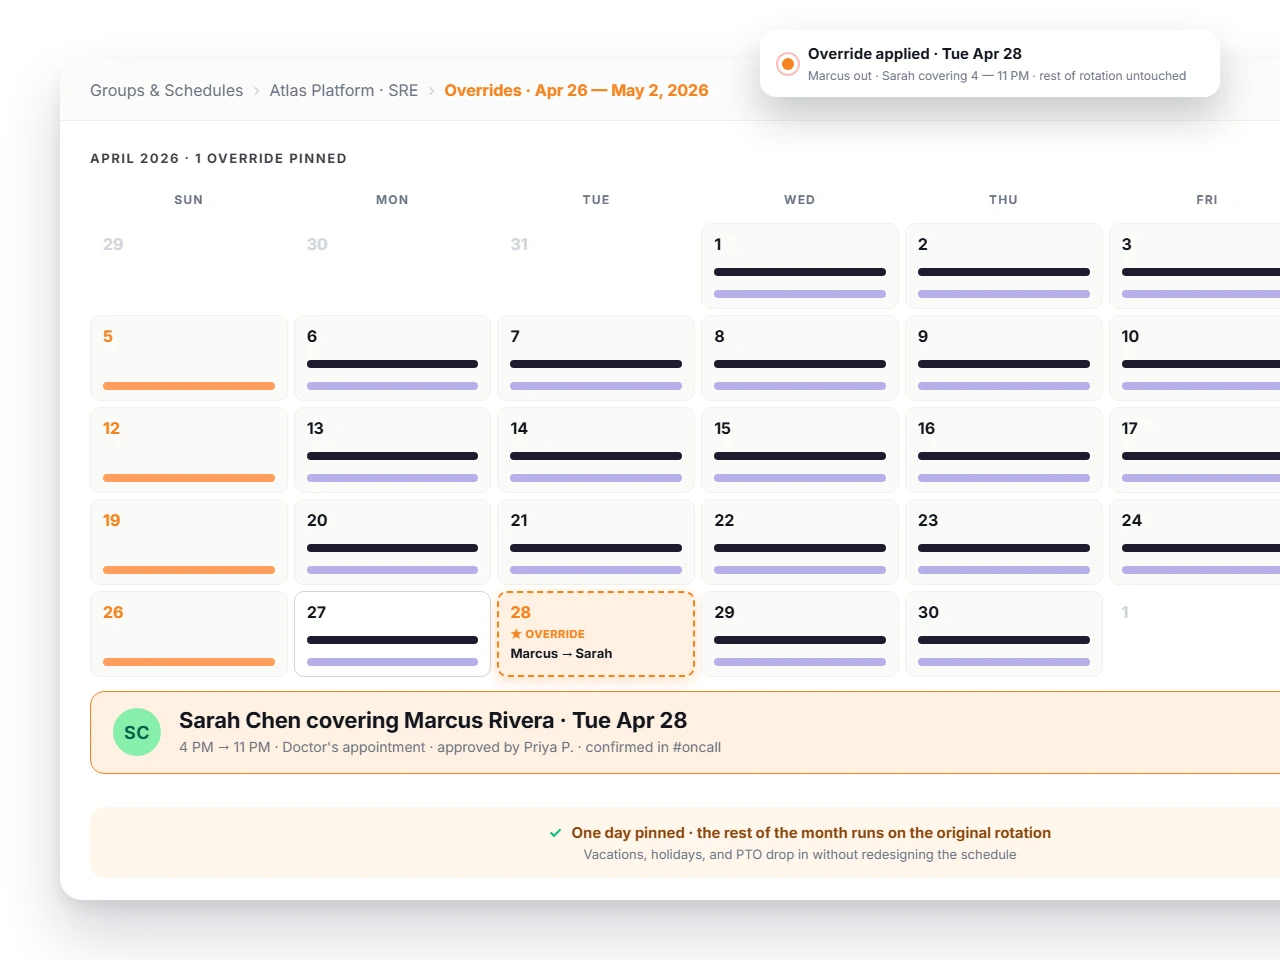This screenshot has height=960, width=1280.
Task: Click the greyed May 1 date
Action: coord(1125,612)
